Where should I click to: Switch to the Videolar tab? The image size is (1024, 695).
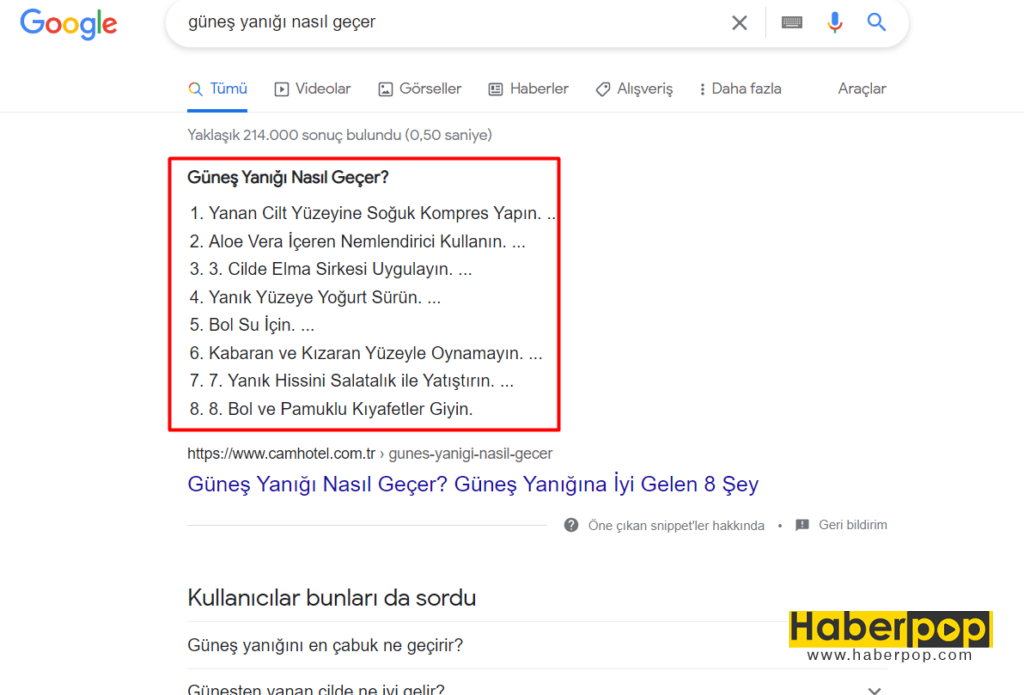313,89
